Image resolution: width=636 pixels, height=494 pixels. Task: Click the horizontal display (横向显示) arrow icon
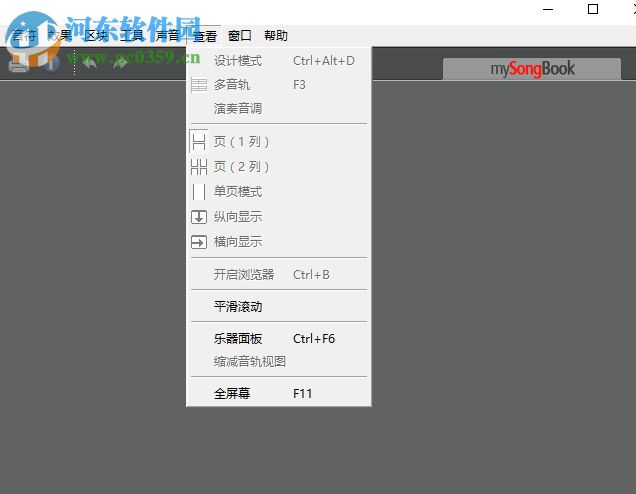click(199, 242)
